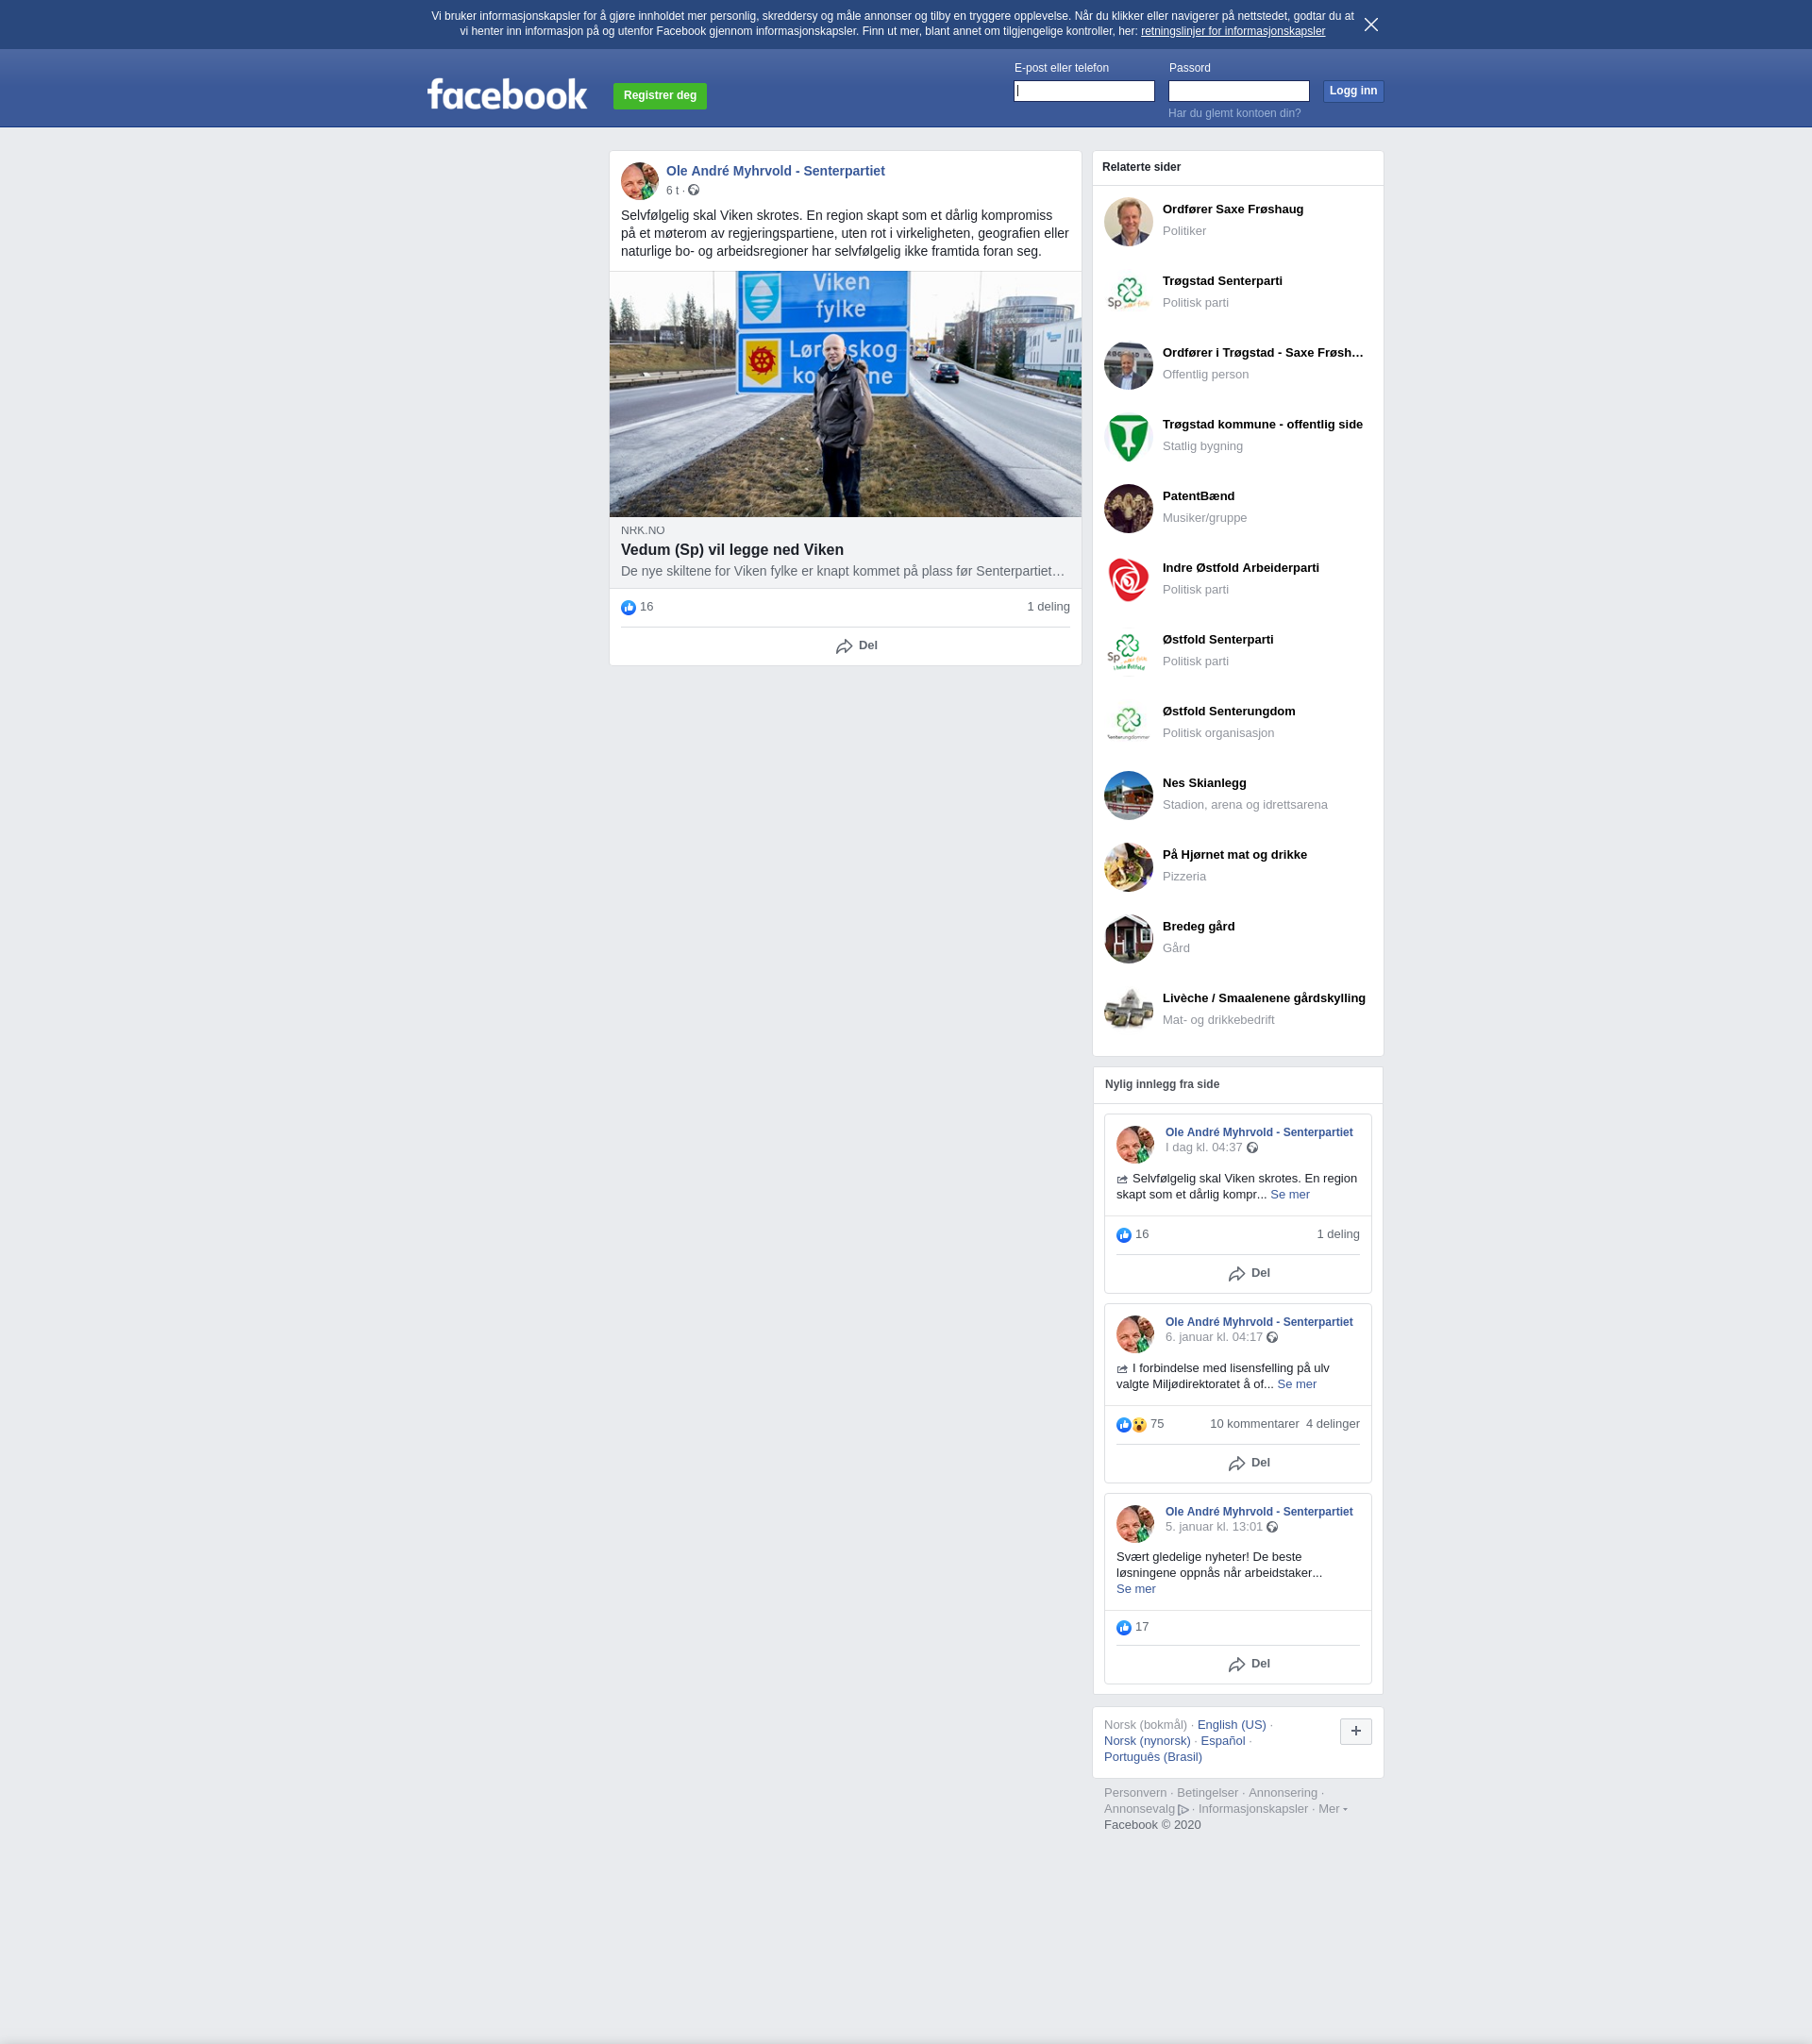Click Del on the 5. januar post
The image size is (1812, 2044).
click(1248, 1664)
